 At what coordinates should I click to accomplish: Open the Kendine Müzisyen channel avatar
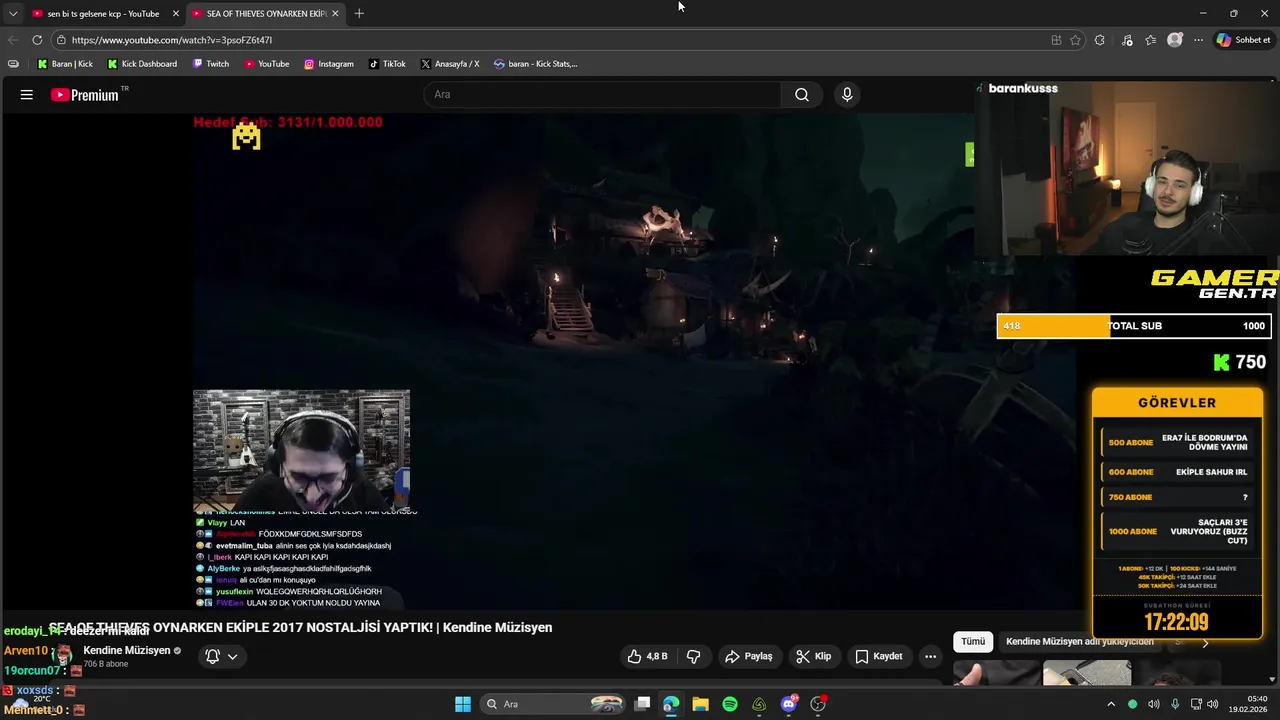click(x=63, y=656)
